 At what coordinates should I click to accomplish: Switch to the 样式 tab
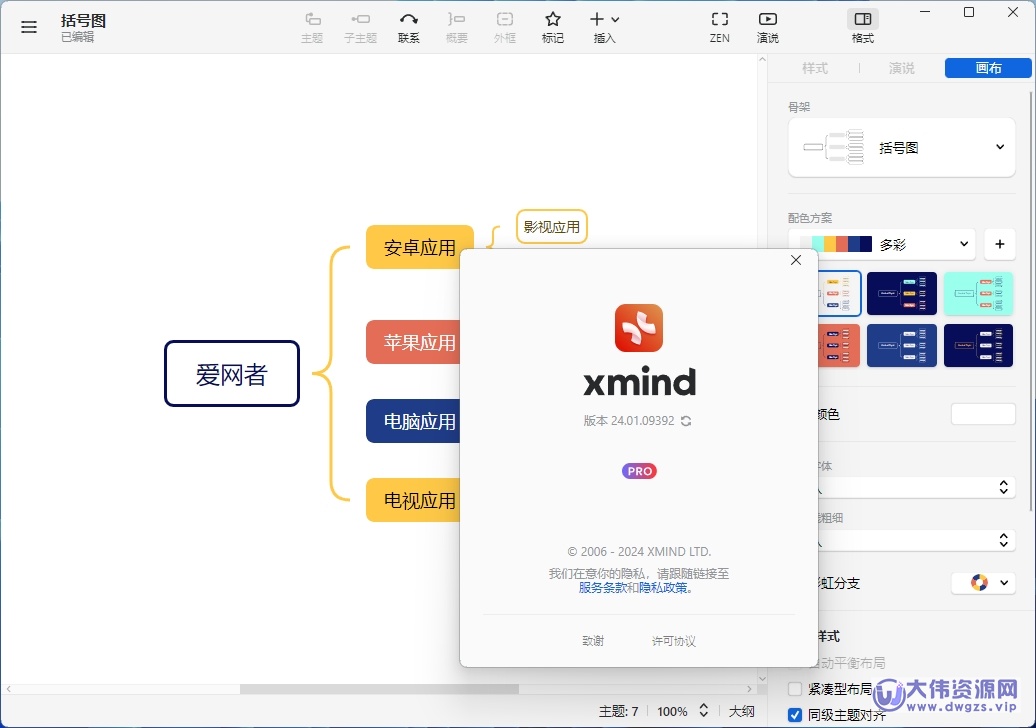coord(814,68)
